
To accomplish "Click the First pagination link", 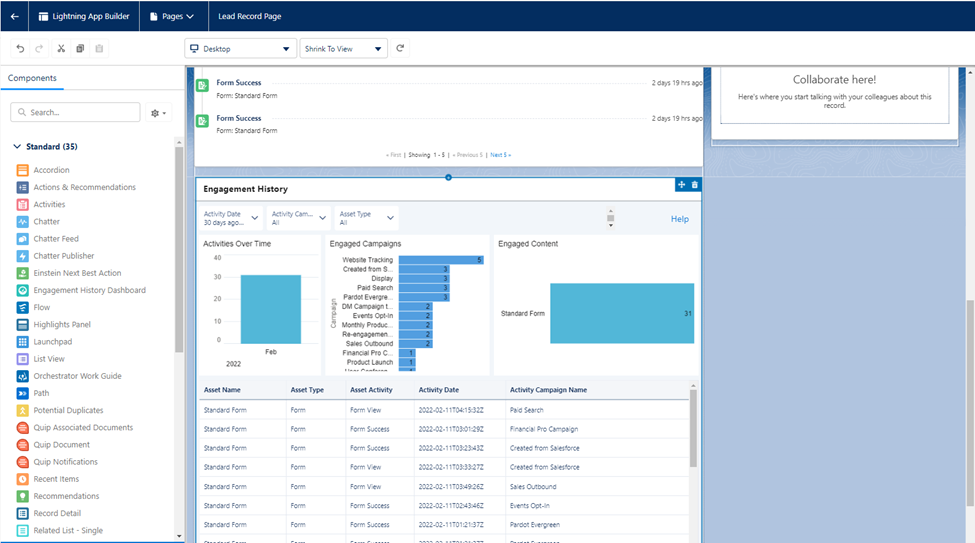I will 394,155.
